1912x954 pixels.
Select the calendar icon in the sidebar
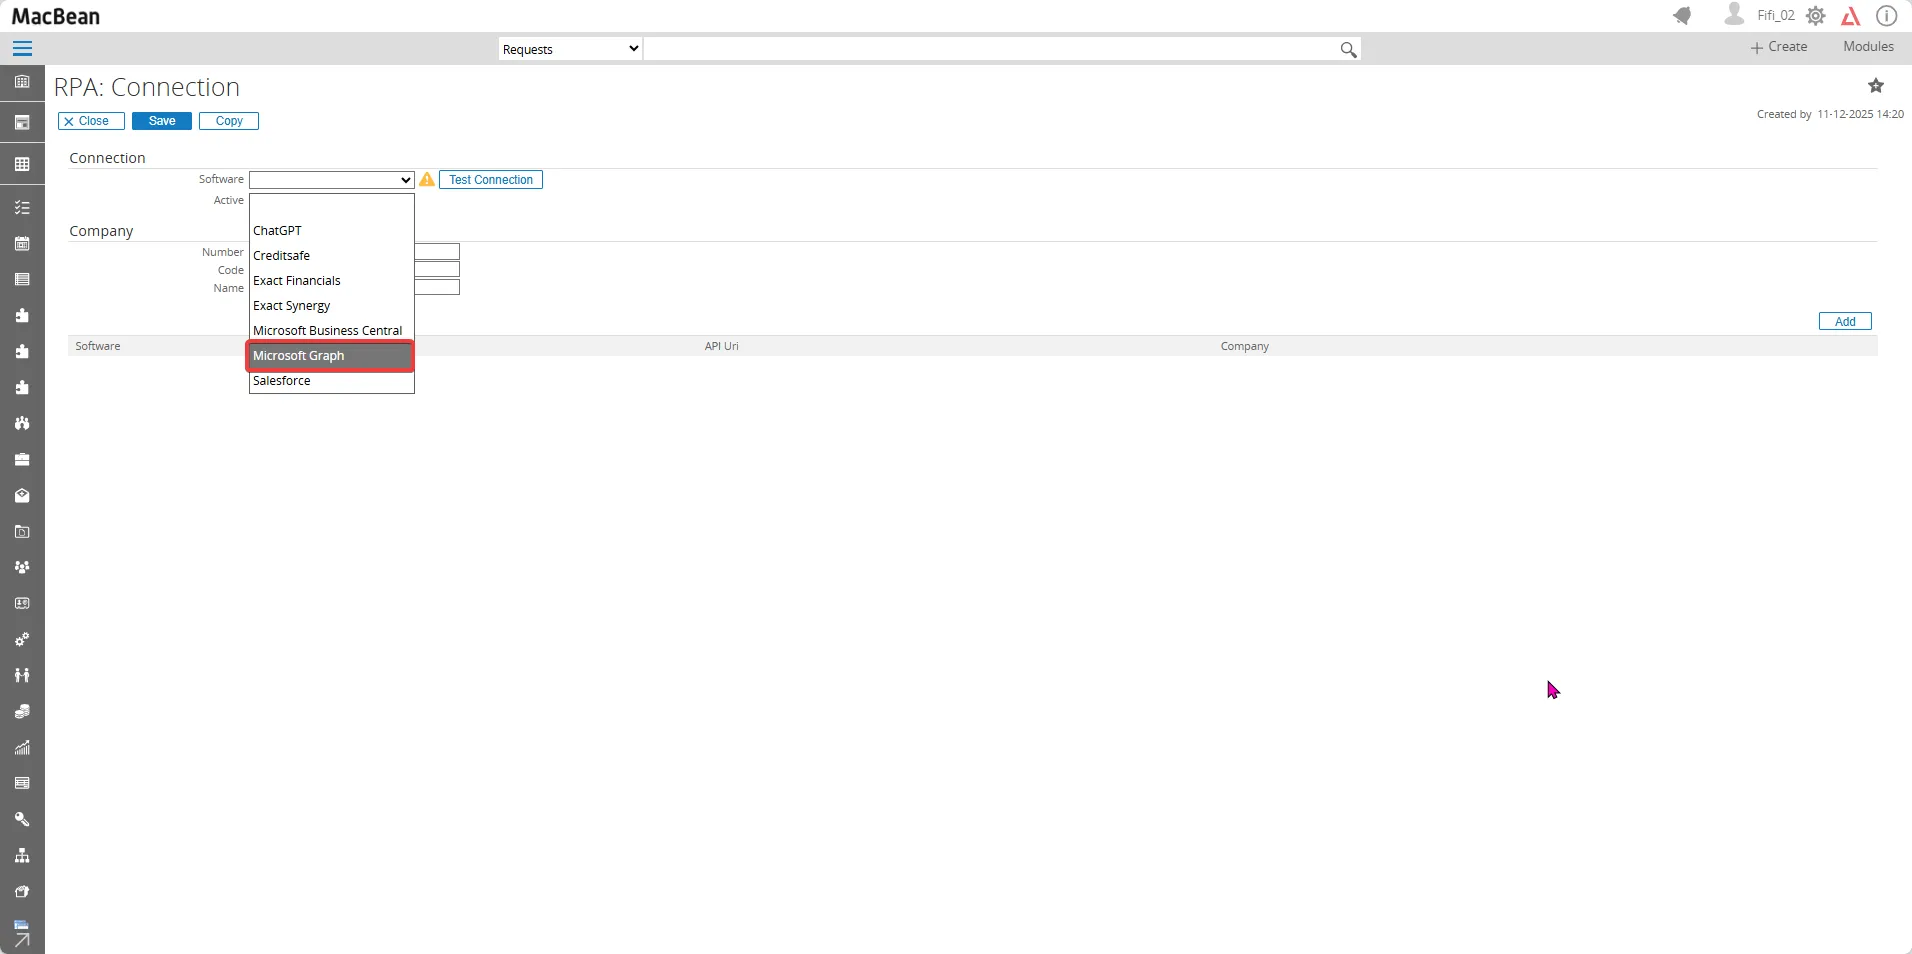[x=22, y=243]
